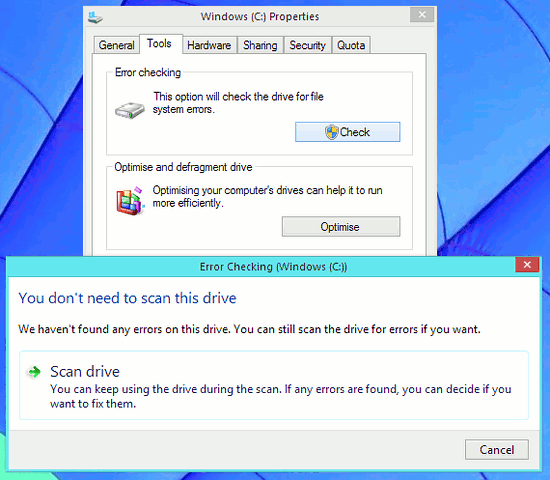The image size is (550, 480).
Task: Open the Security tab
Action: pos(308,45)
